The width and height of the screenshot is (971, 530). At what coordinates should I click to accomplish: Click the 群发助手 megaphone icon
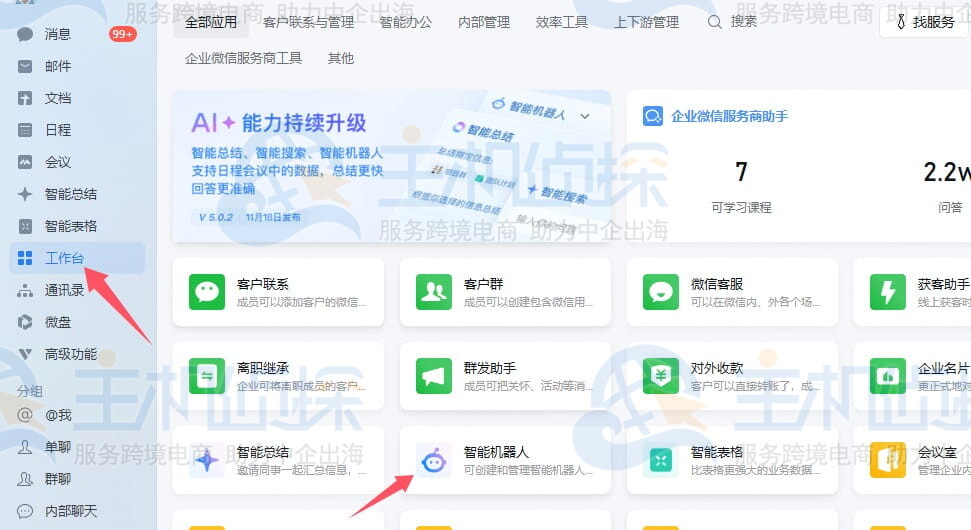[433, 376]
